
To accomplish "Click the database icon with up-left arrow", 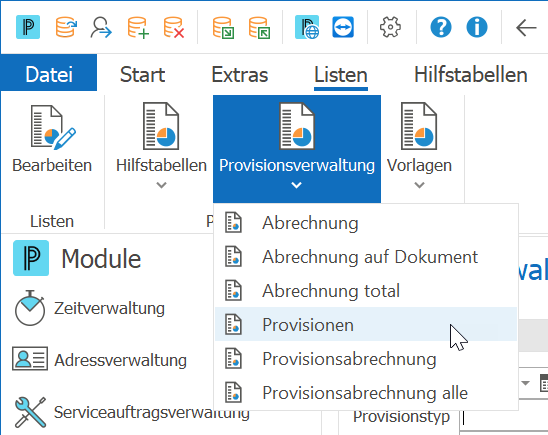I will pyautogui.click(x=259, y=28).
